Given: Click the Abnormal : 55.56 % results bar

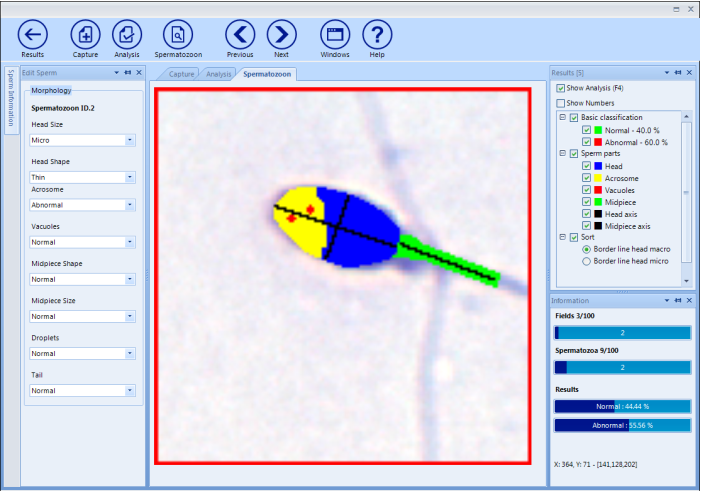Looking at the screenshot, I should (622, 425).
